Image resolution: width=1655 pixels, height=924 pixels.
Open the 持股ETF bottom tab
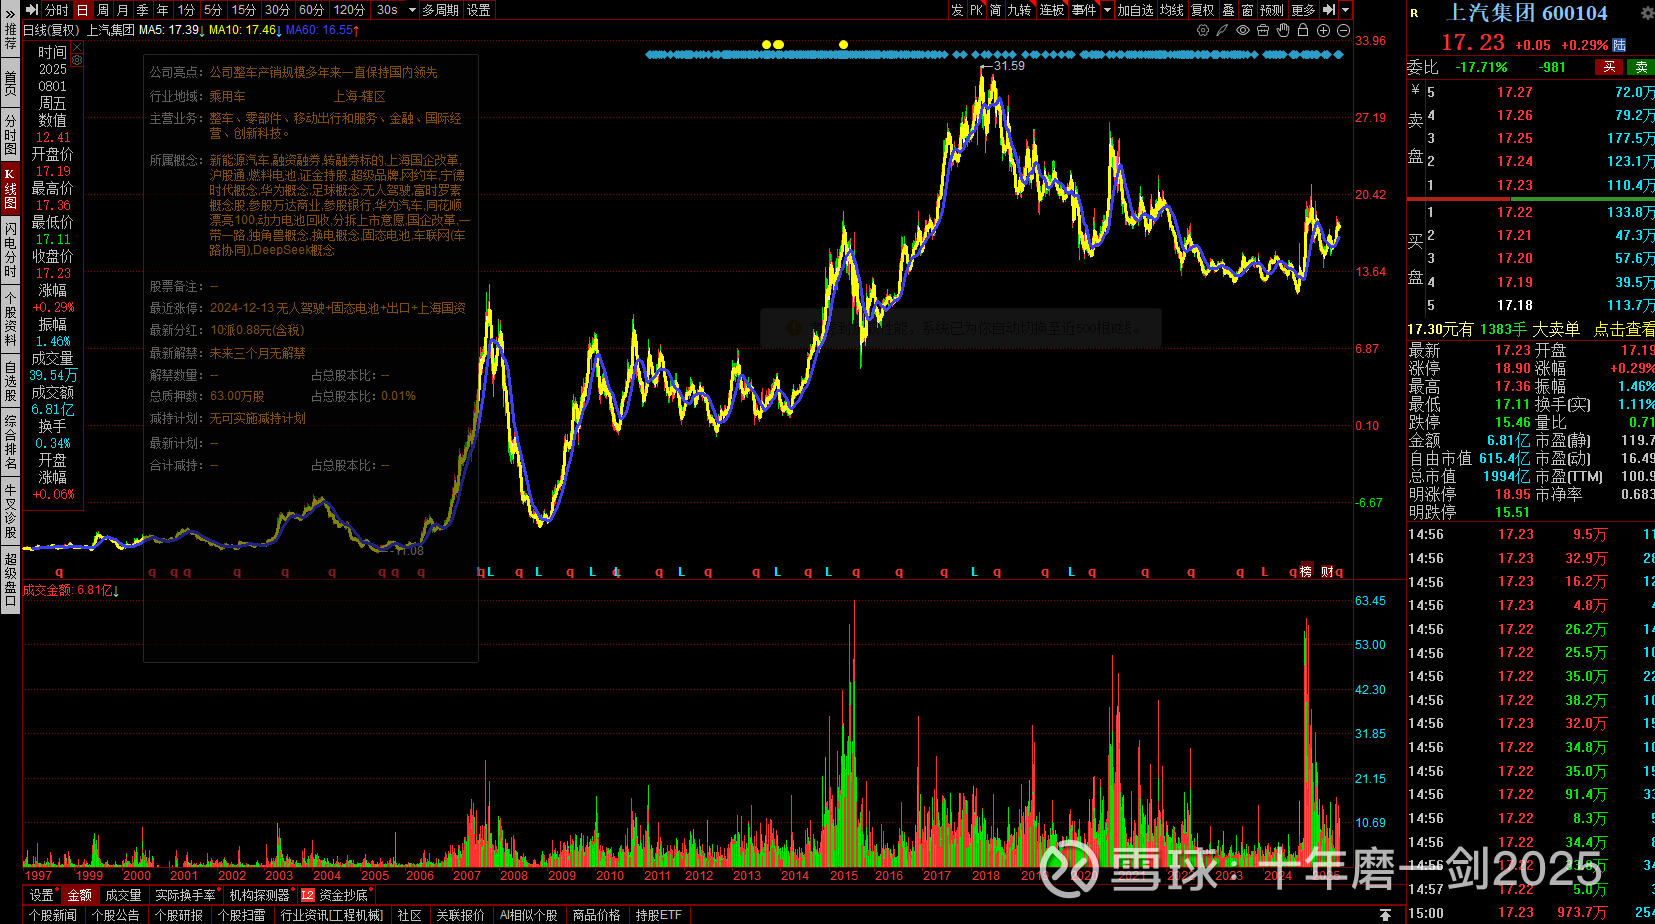pos(658,915)
